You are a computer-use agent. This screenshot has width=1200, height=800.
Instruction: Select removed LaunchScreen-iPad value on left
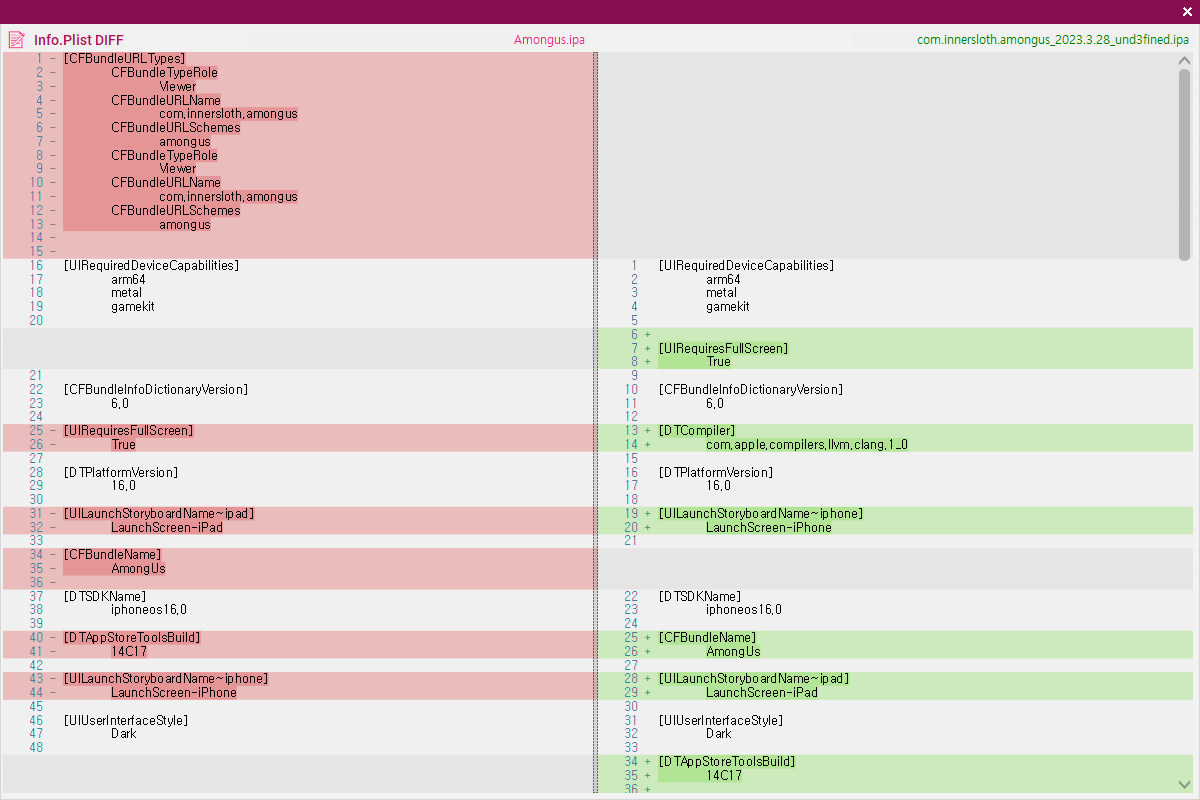click(167, 528)
